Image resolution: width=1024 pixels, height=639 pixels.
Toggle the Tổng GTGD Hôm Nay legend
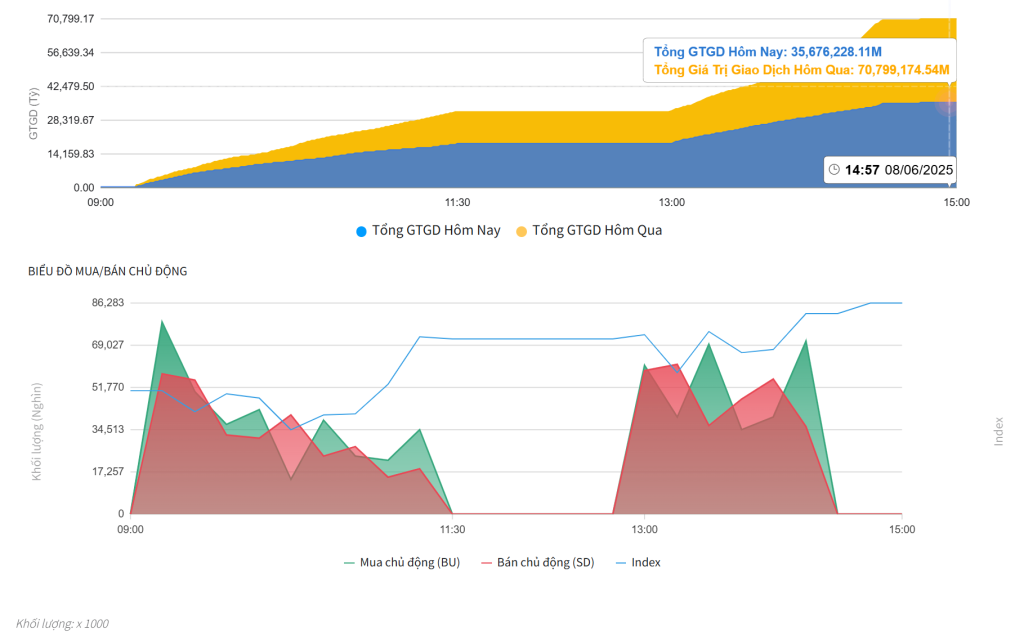point(428,231)
